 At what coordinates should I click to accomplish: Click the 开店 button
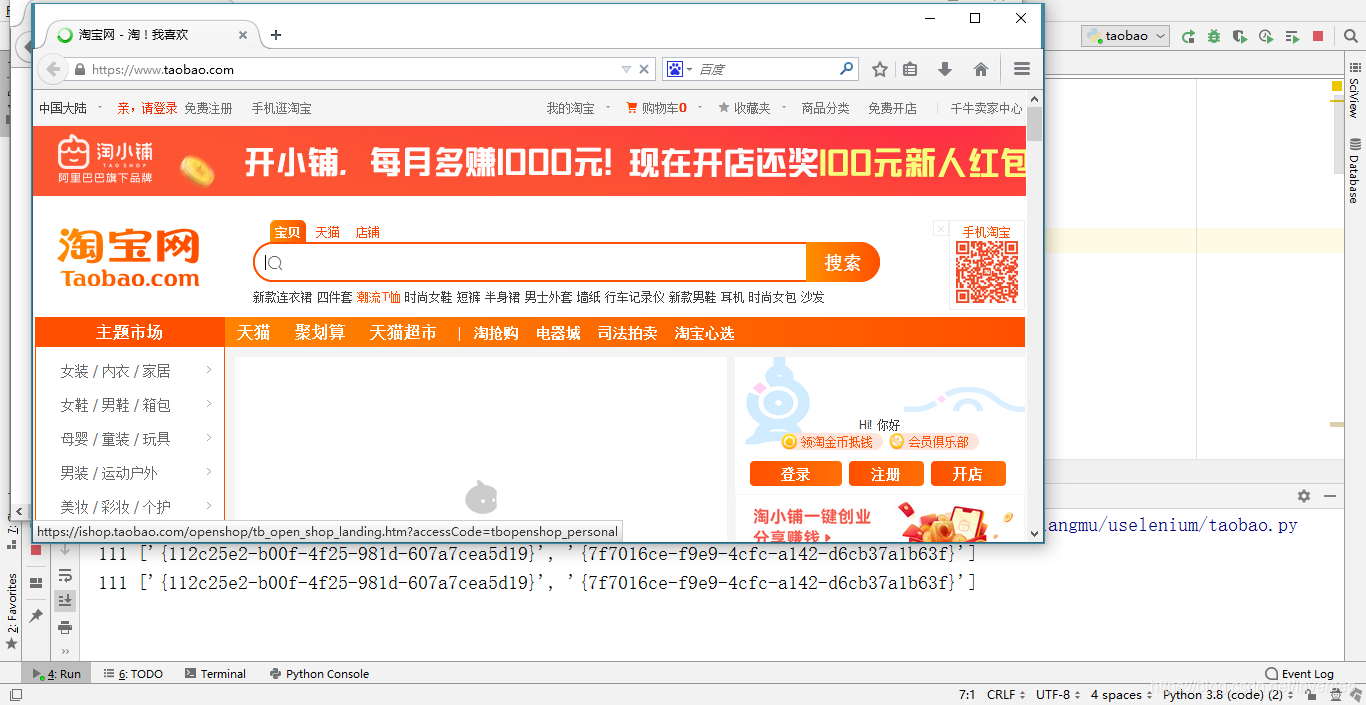[x=968, y=474]
